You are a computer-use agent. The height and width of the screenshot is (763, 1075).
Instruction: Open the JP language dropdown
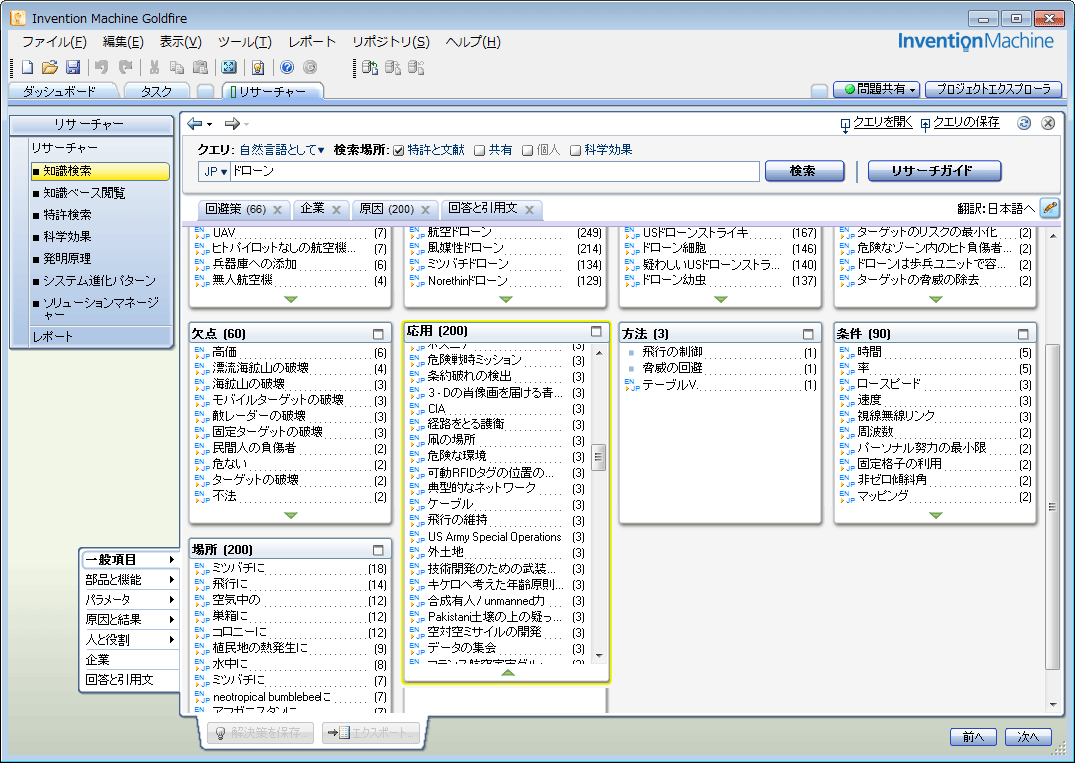point(215,171)
